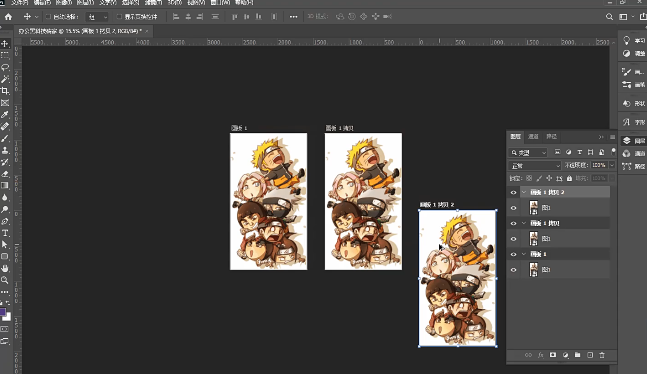Toggle lock all padlock icon
The image size is (647, 374).
pos(569,178)
